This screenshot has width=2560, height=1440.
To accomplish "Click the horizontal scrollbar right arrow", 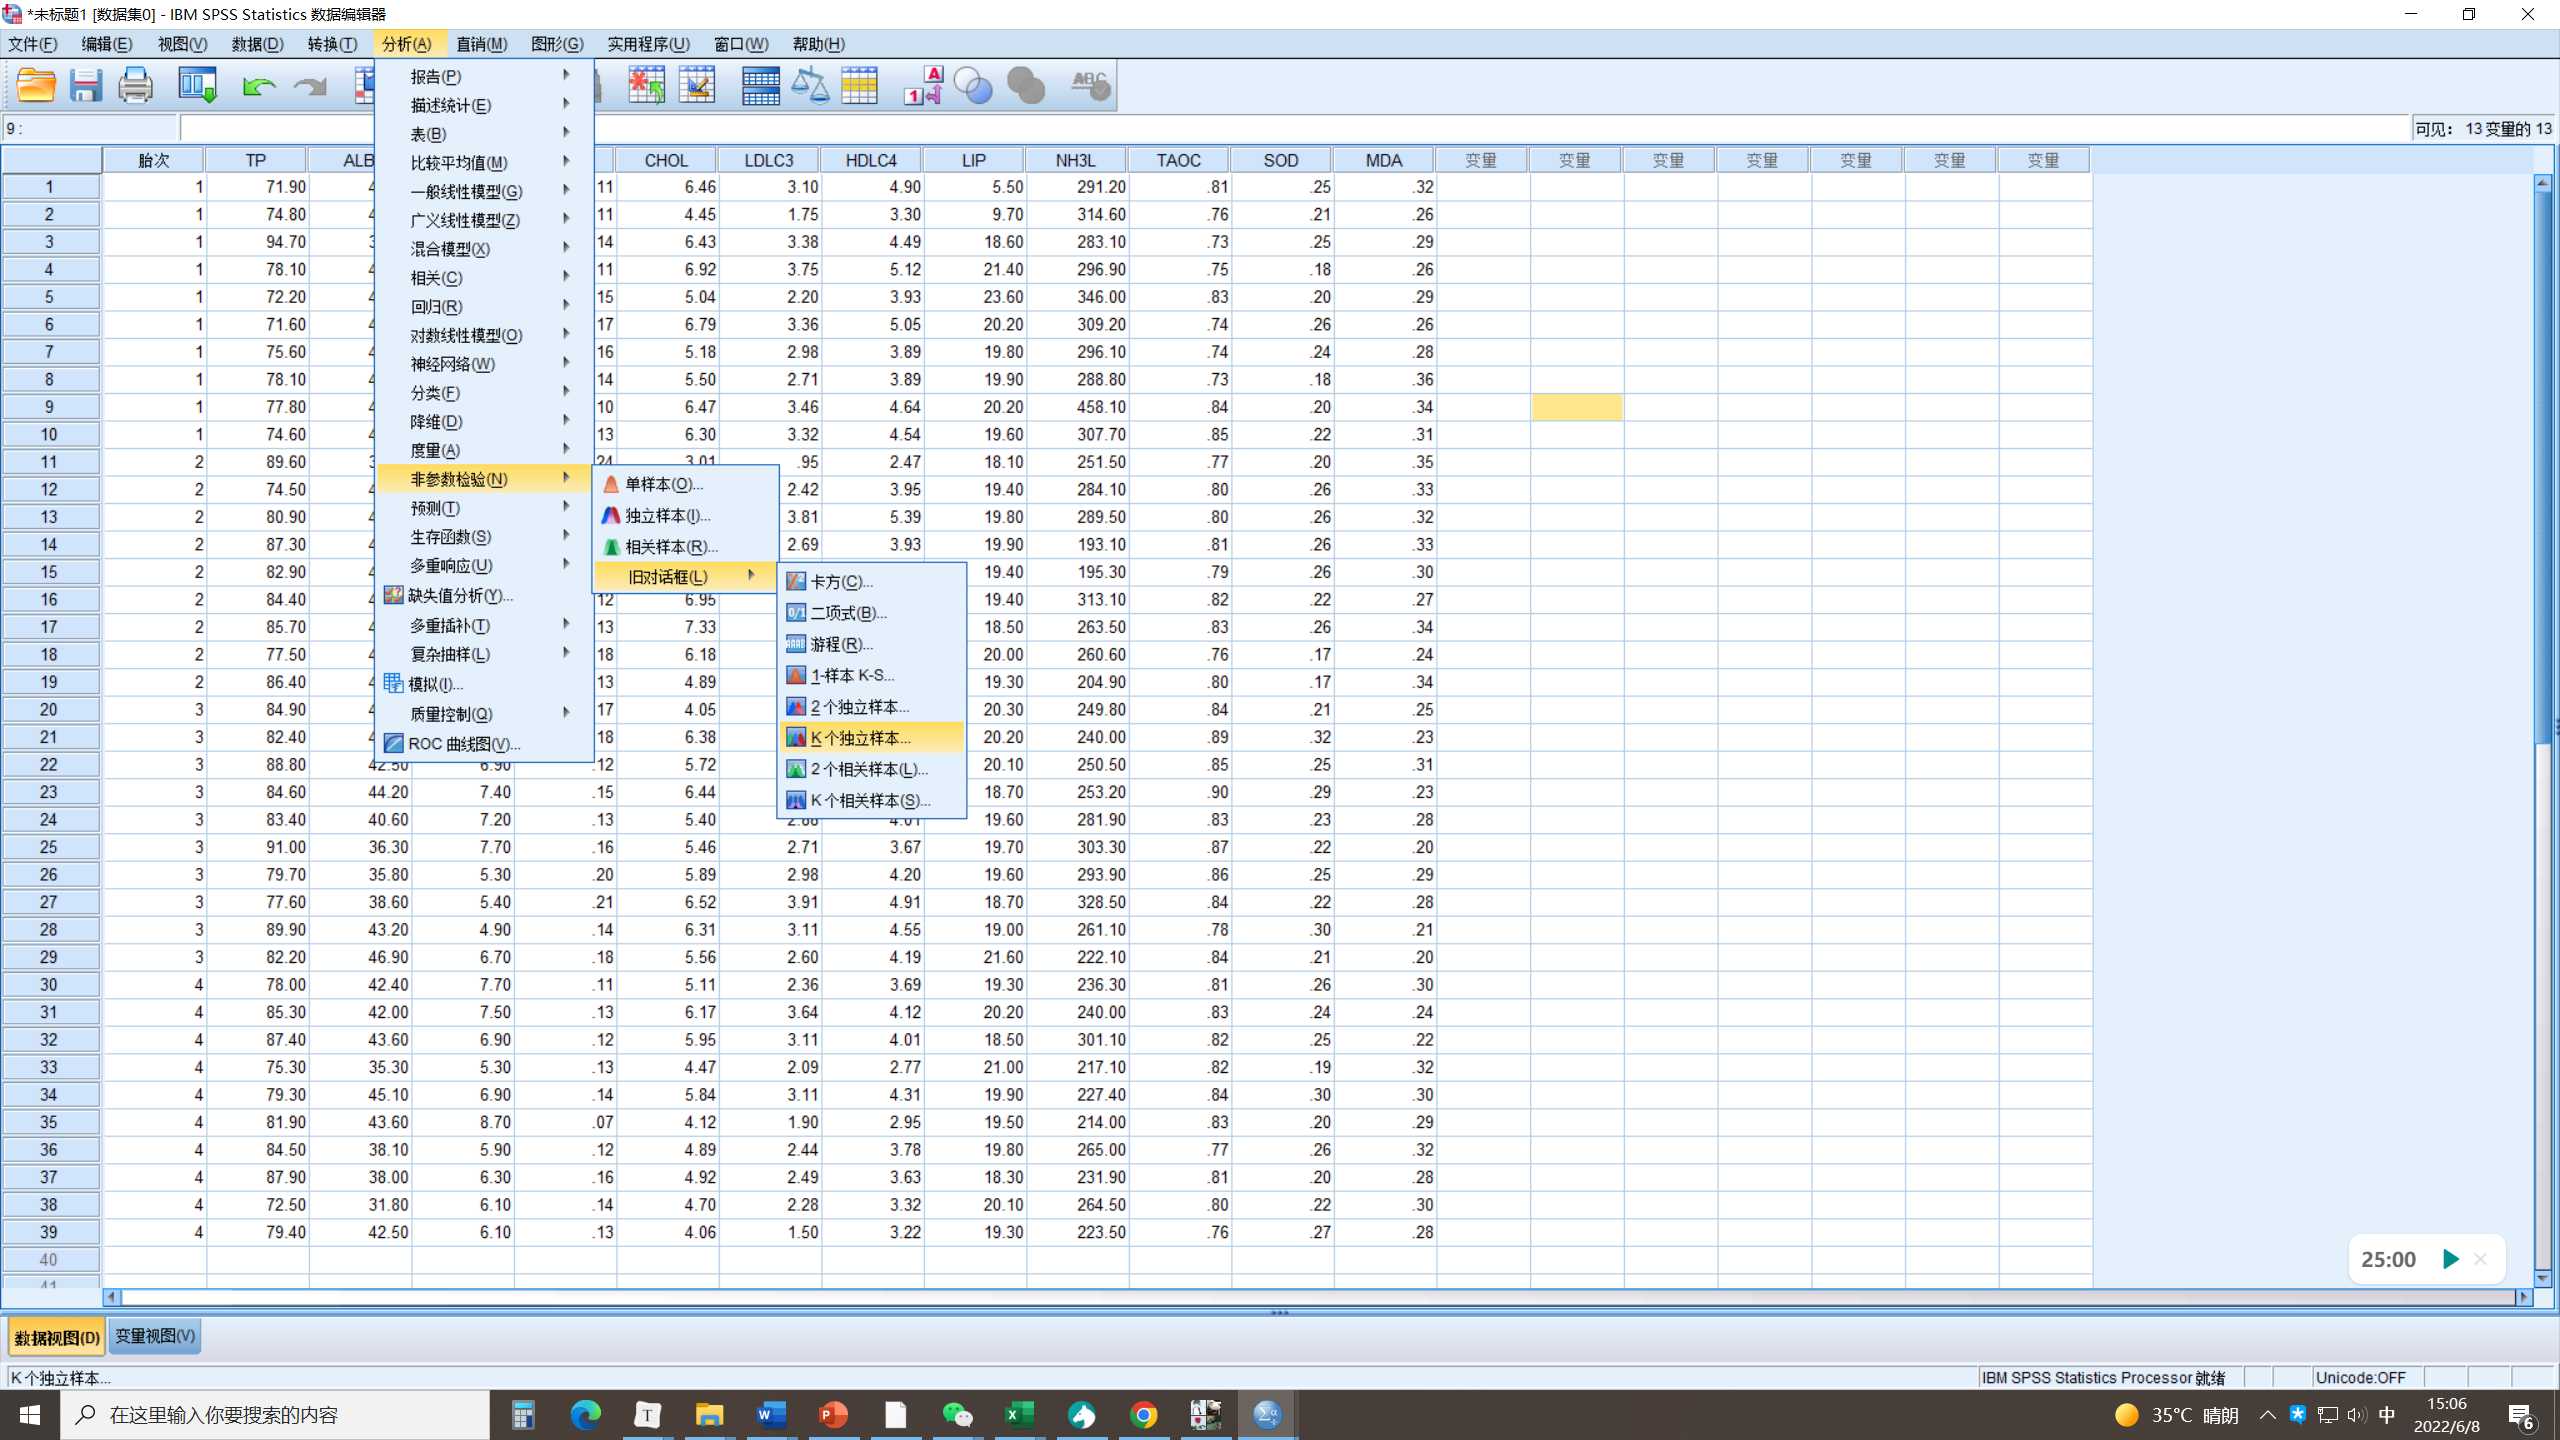I will click(x=2524, y=1297).
